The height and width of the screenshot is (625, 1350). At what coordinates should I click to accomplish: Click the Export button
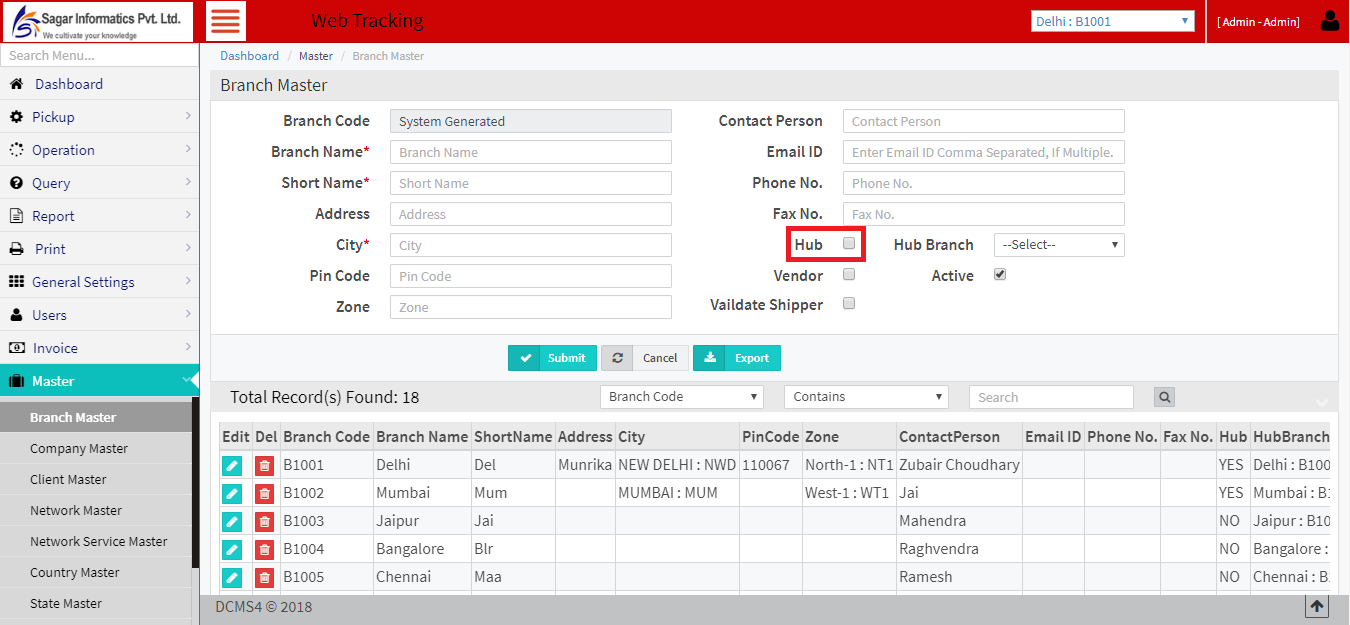737,357
